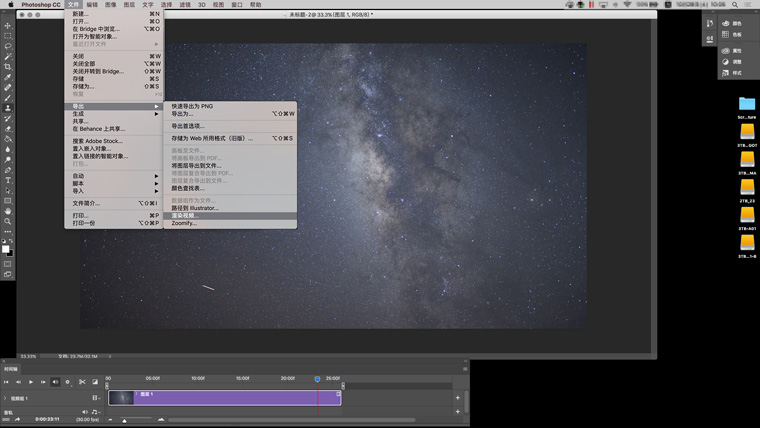
Task: Open the 属性 properties panel
Action: 731,51
